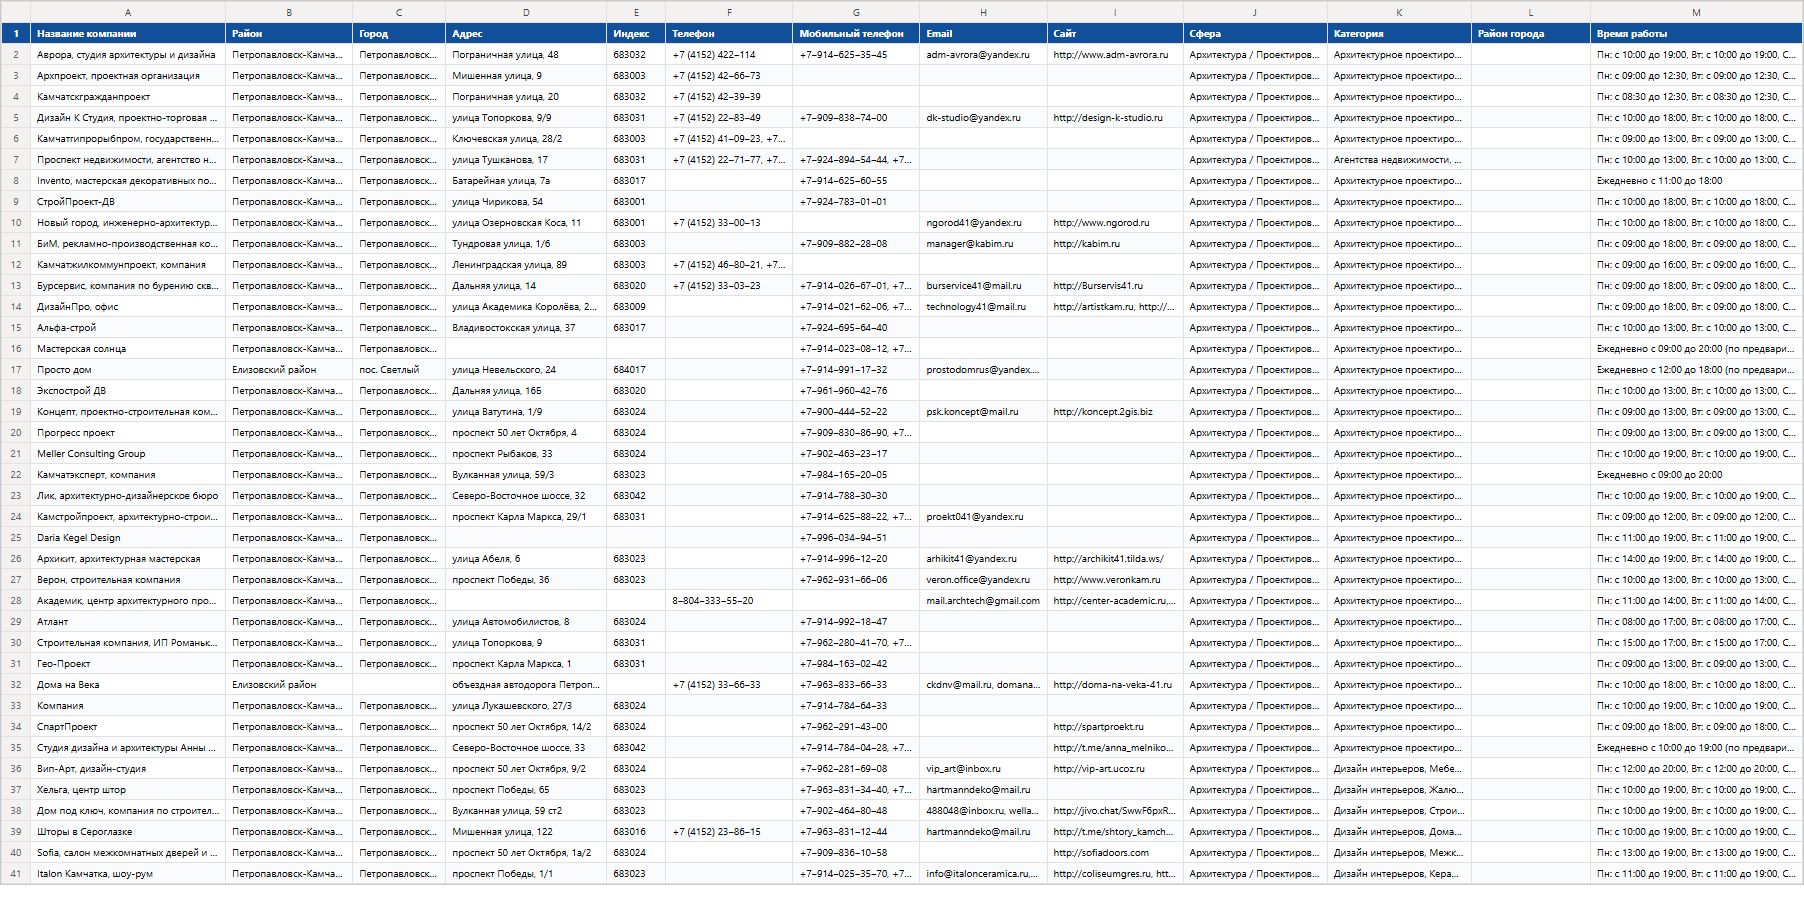This screenshot has width=1804, height=902.
Task: Select column M by its letter header
Action: [1697, 12]
